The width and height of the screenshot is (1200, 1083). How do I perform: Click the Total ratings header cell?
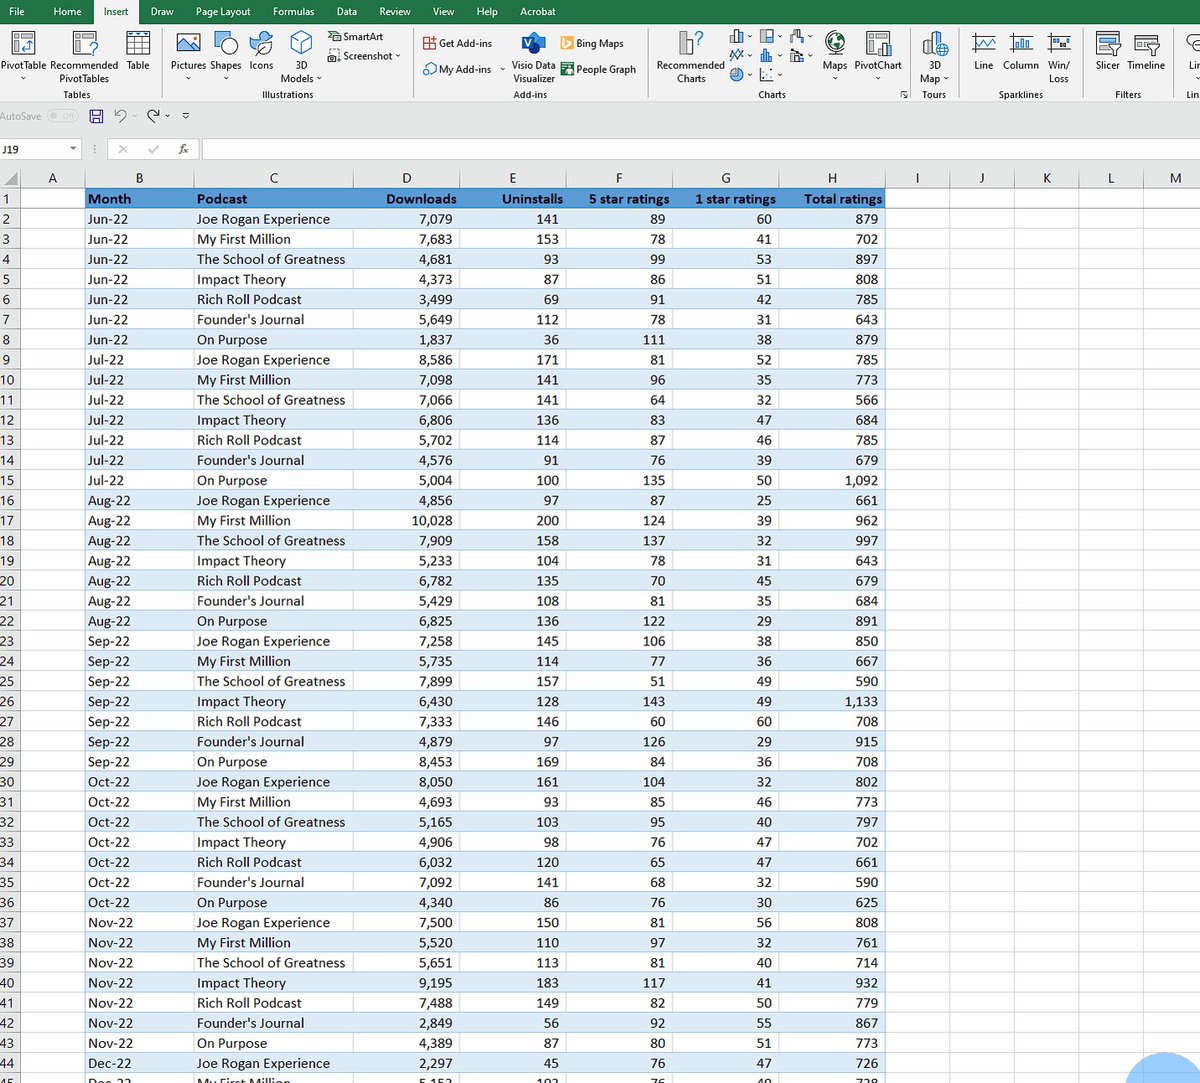832,199
